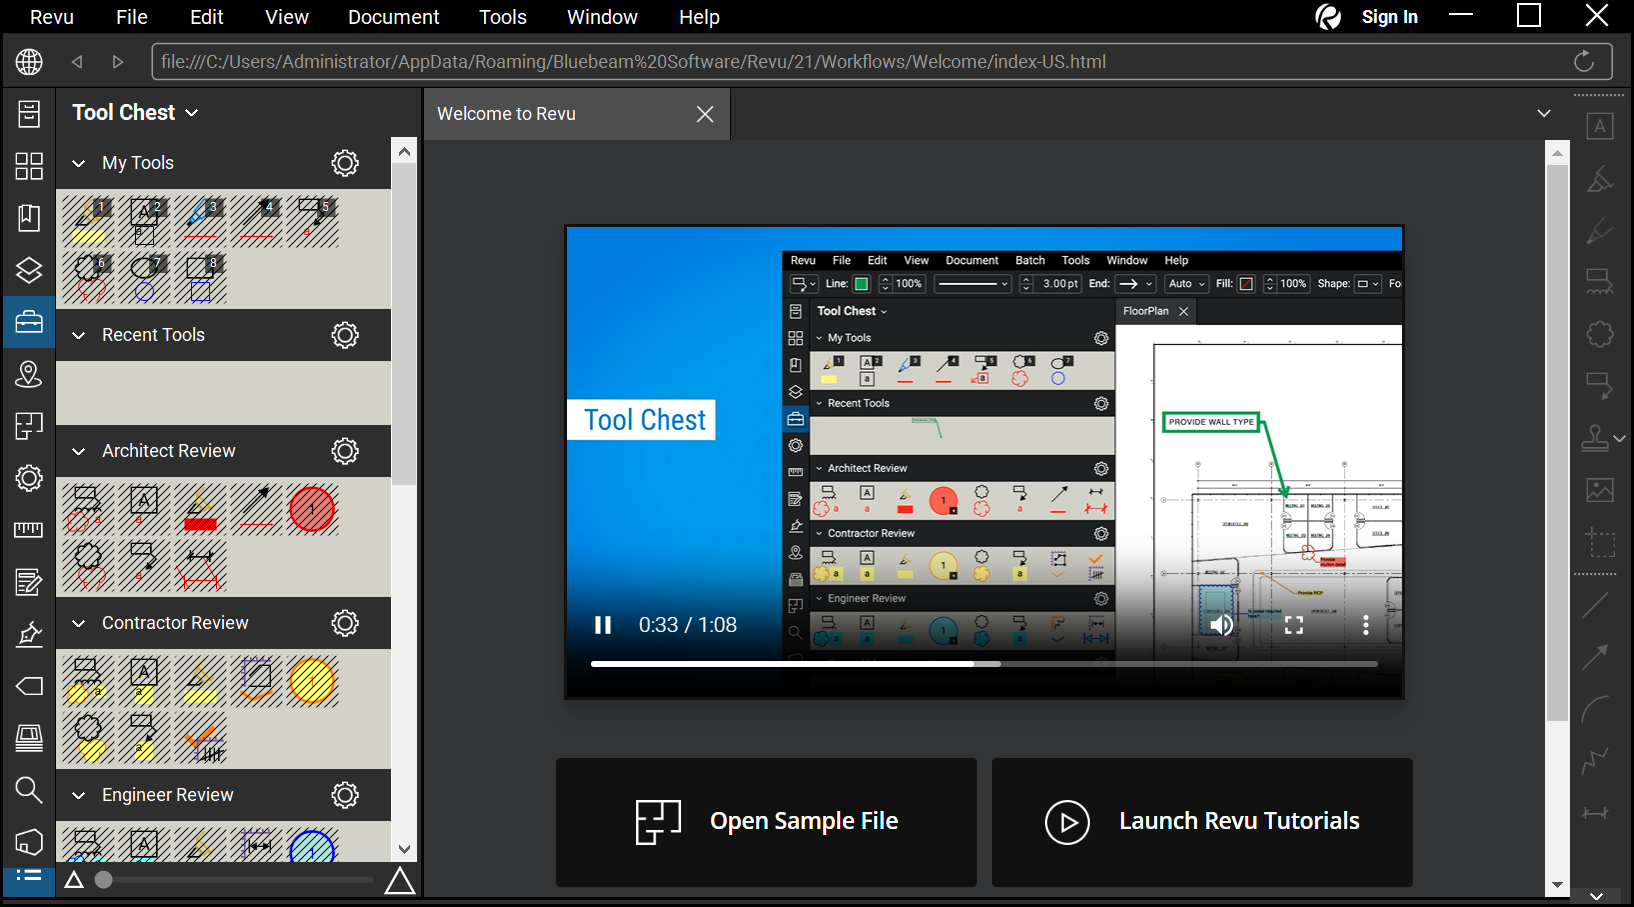Open the File menu
The height and width of the screenshot is (907, 1634).
pyautogui.click(x=132, y=17)
